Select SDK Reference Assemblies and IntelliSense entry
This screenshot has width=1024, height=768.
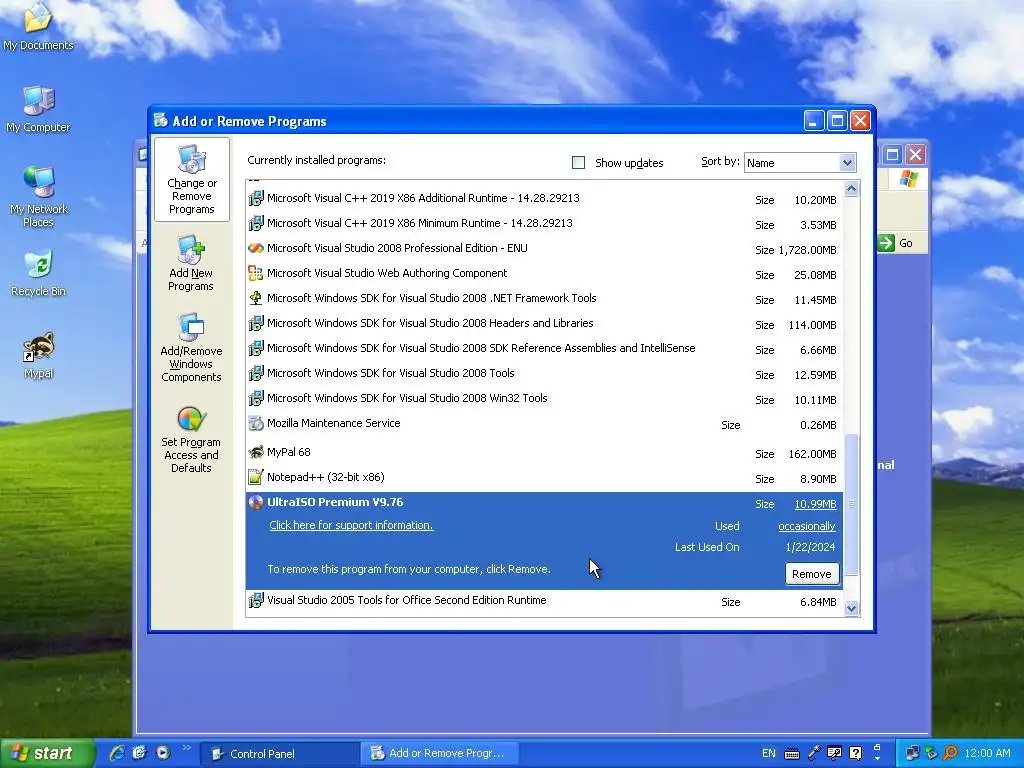coord(545,349)
